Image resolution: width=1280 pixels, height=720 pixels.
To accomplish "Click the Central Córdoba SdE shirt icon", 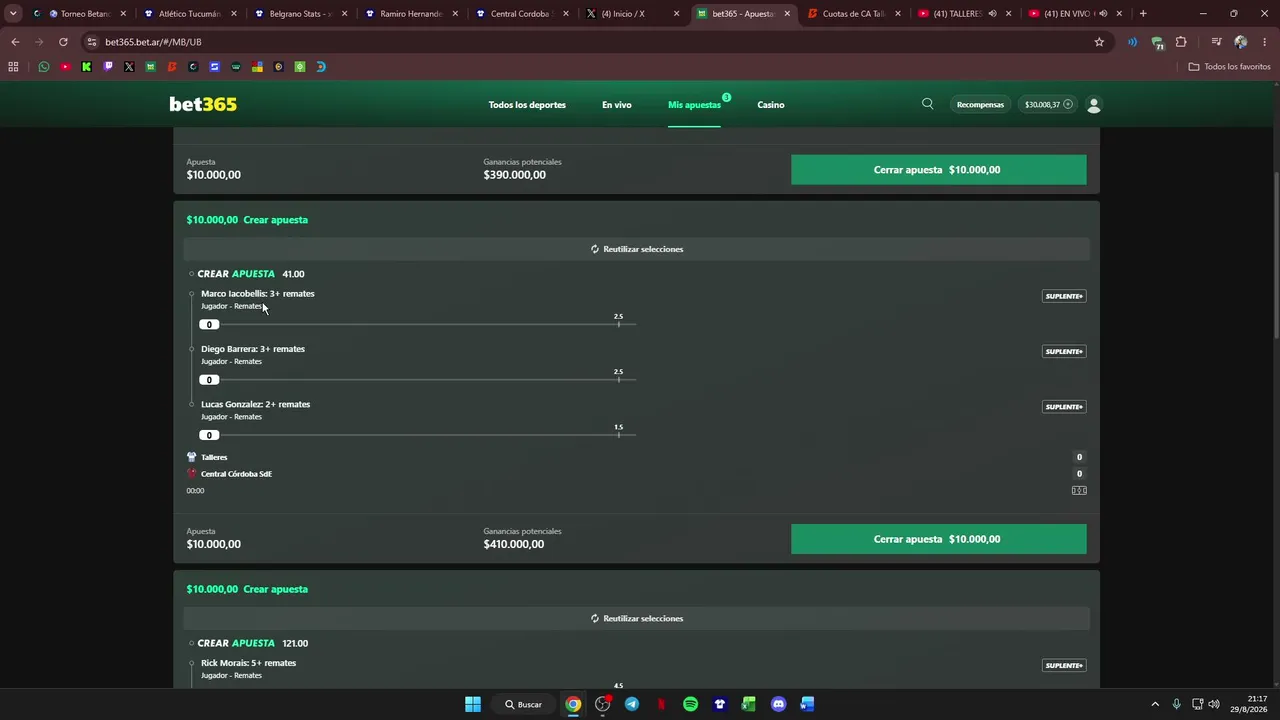I will coord(191,474).
